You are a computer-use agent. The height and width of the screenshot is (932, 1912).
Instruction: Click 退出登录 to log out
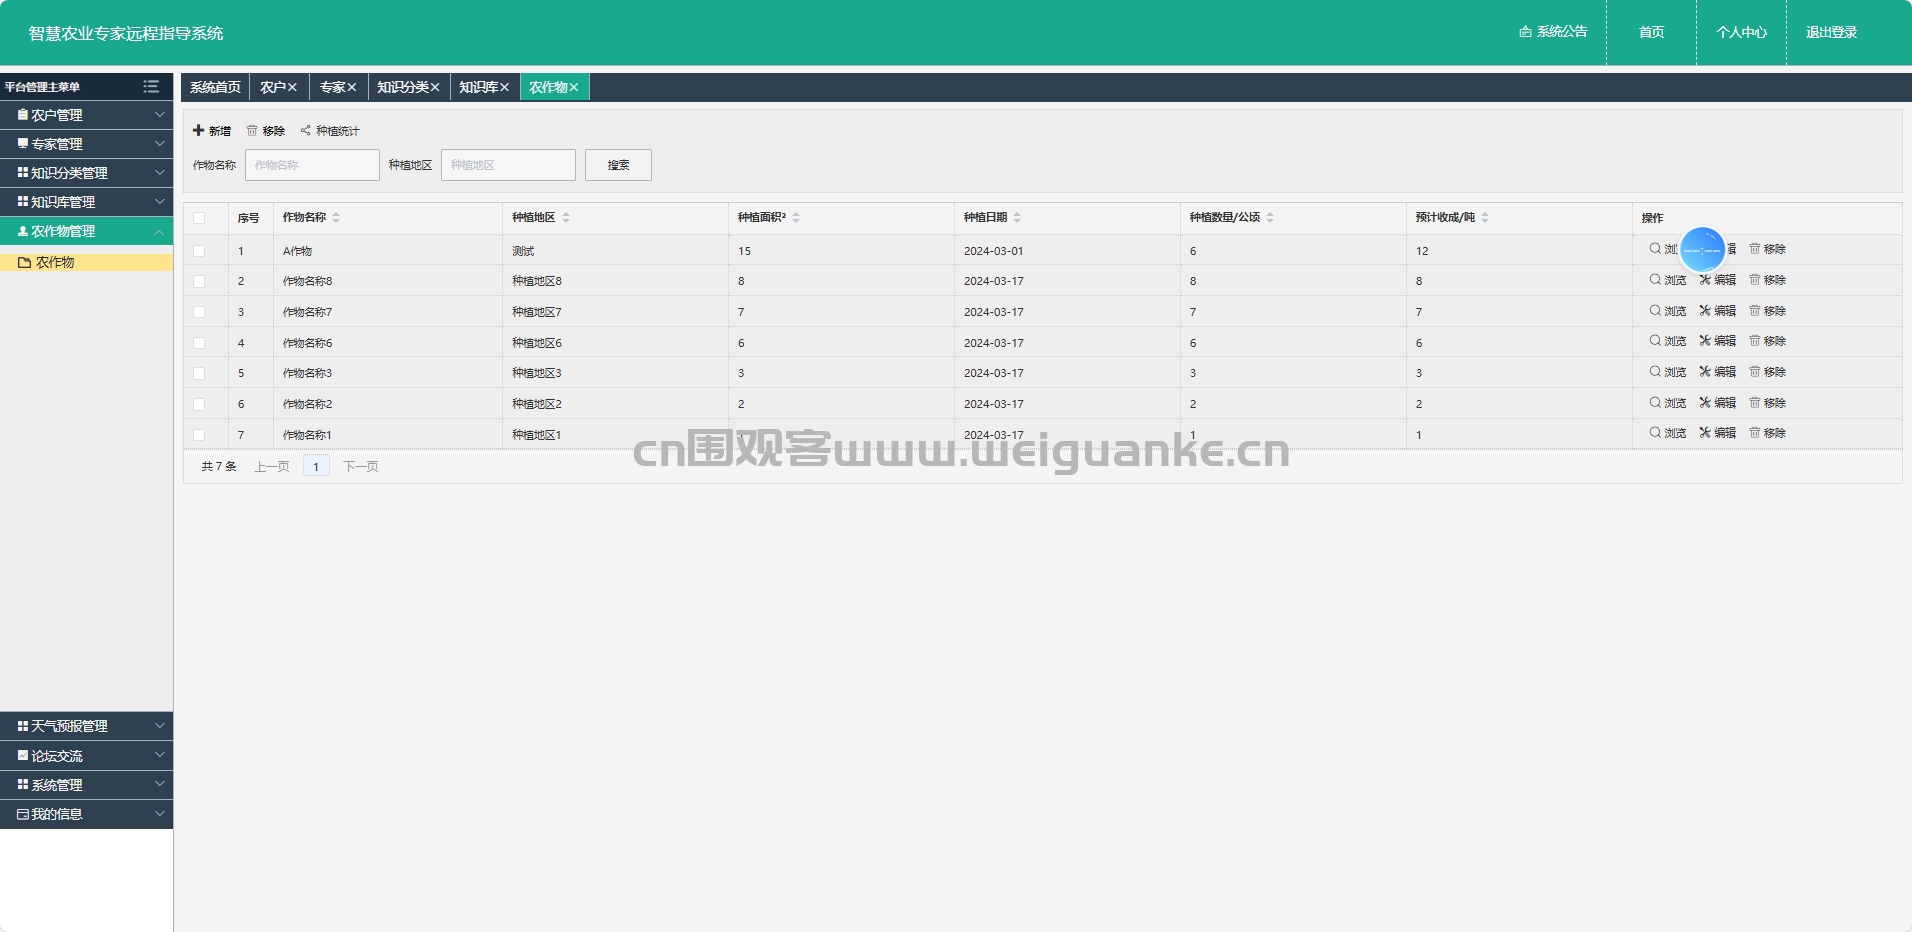click(x=1831, y=32)
